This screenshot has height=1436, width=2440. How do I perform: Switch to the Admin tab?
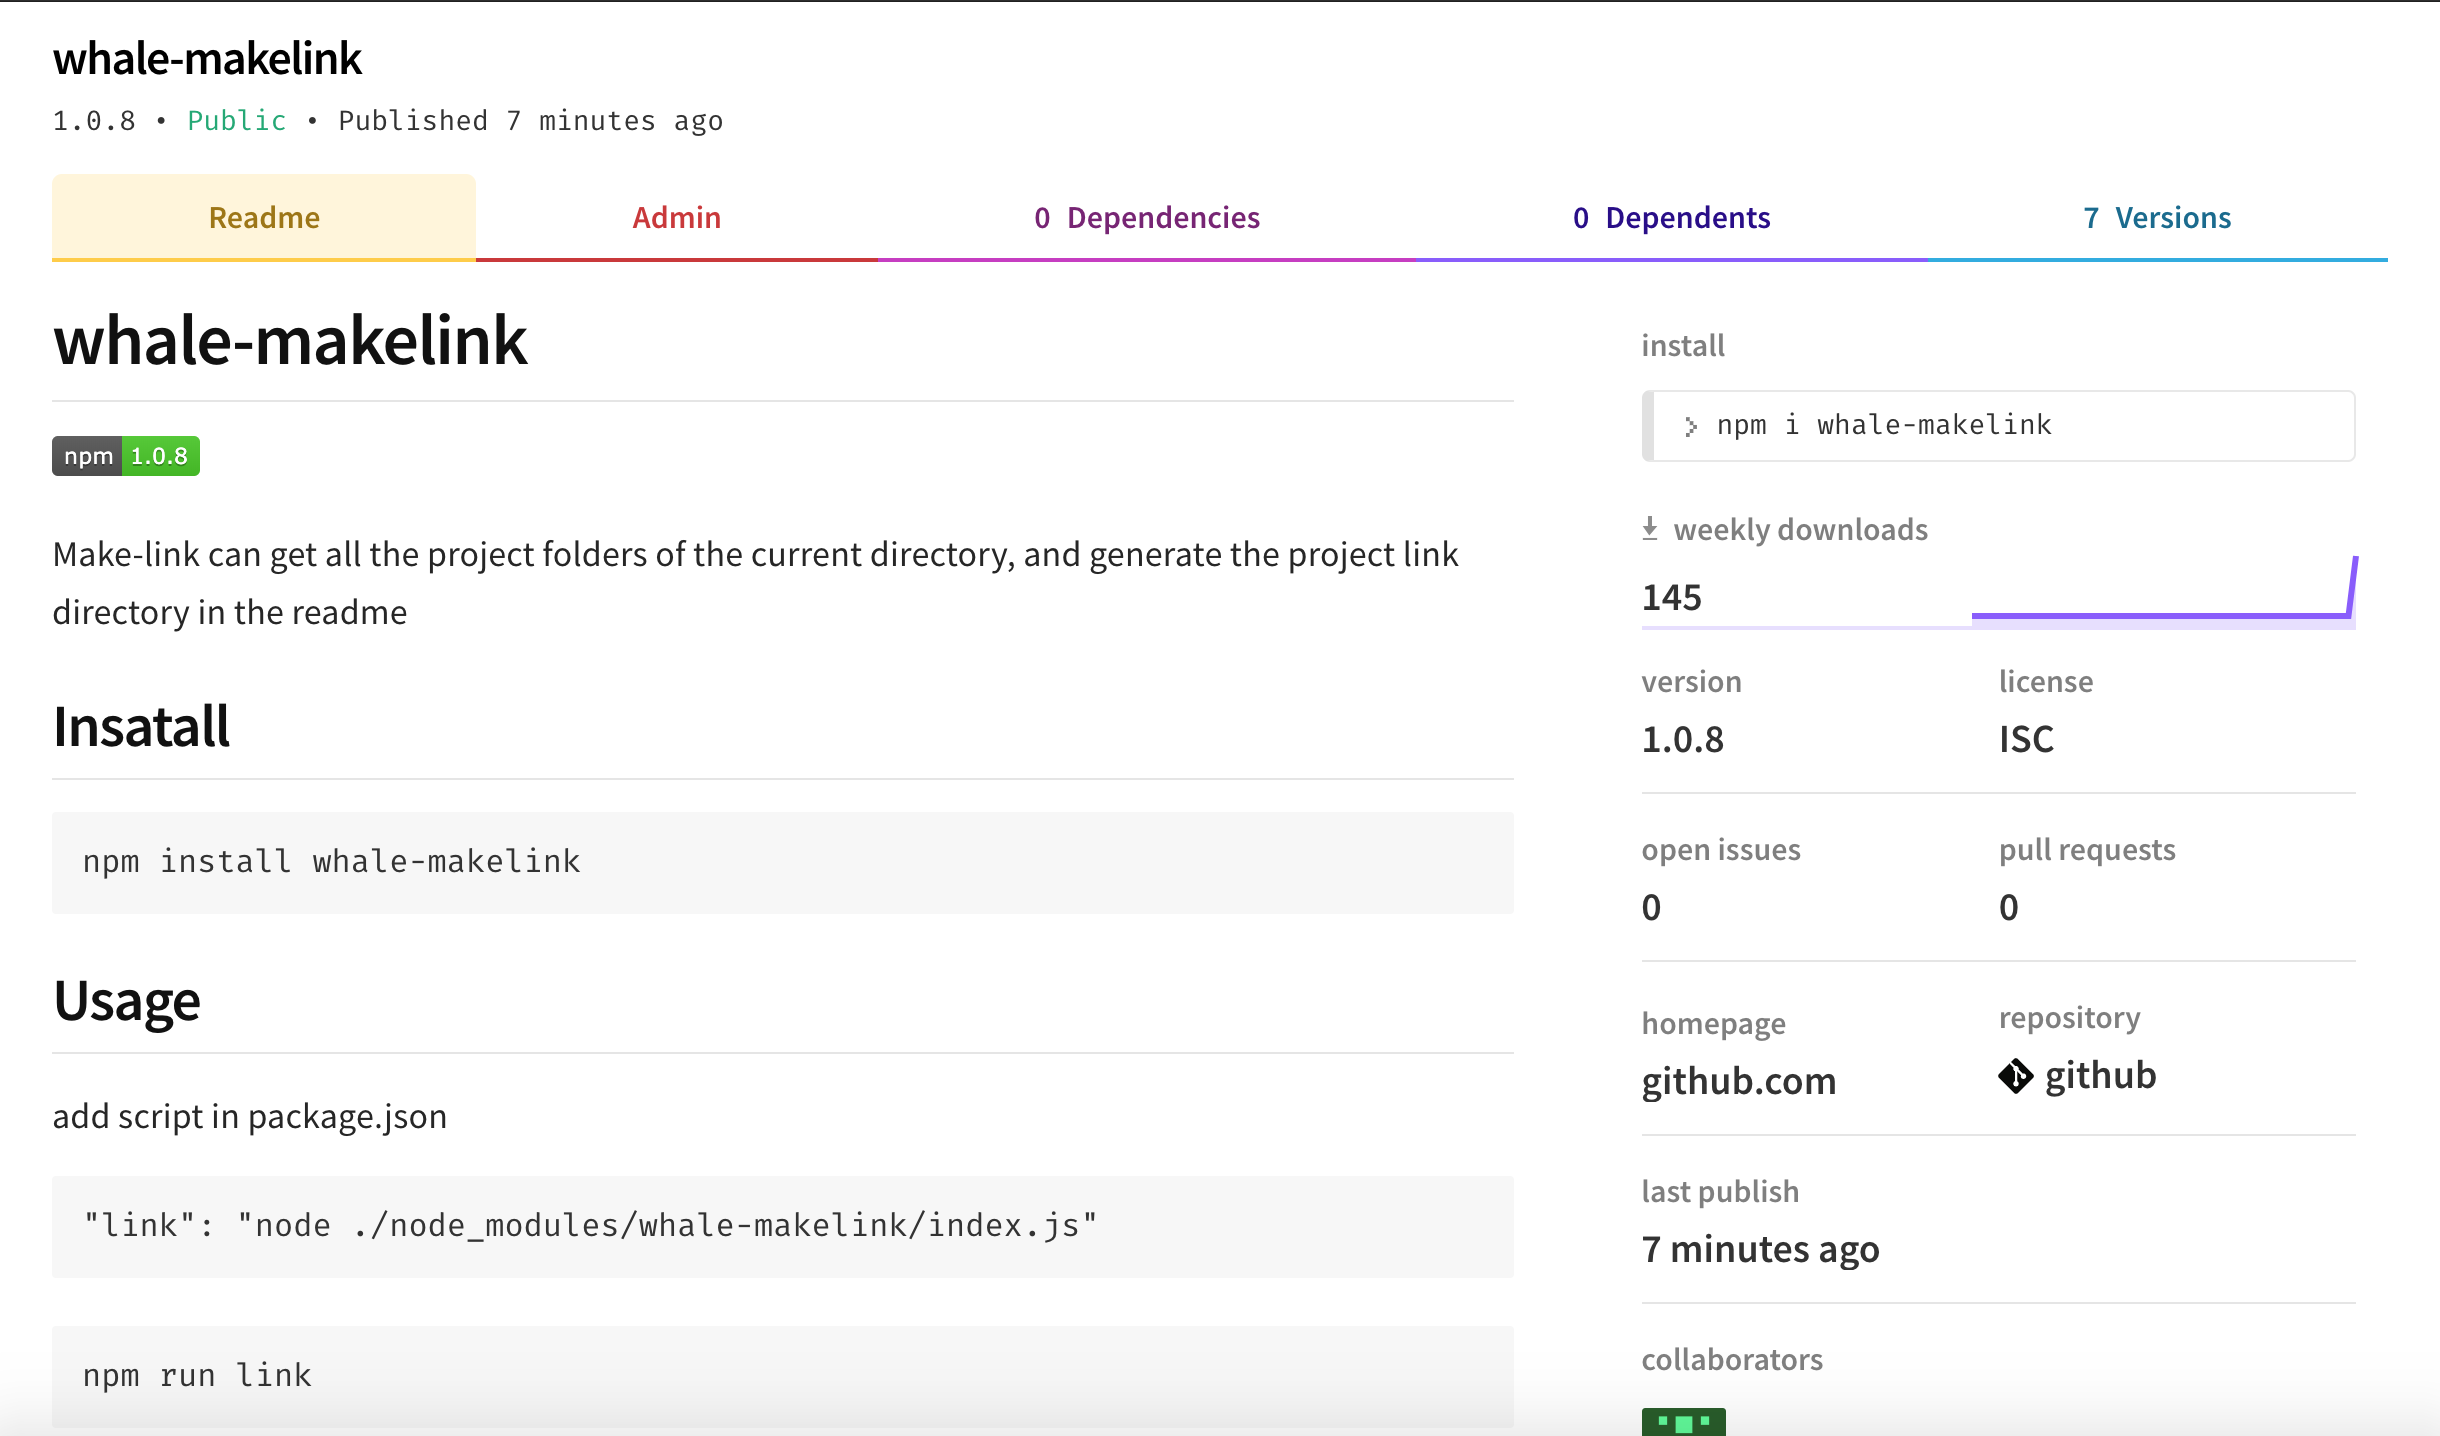tap(676, 217)
